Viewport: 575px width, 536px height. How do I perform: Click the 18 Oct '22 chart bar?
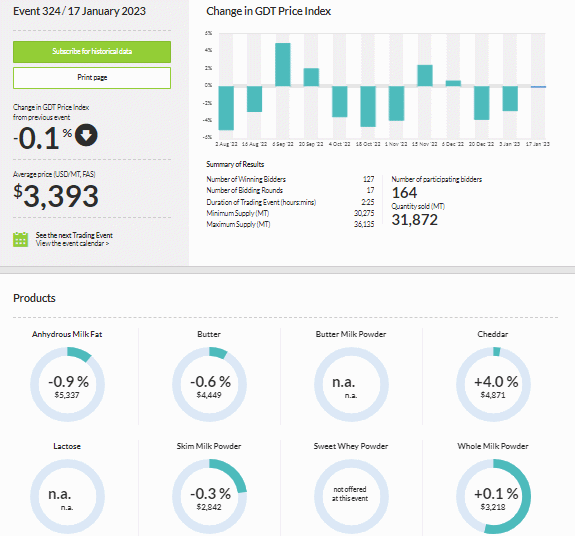tap(368, 106)
